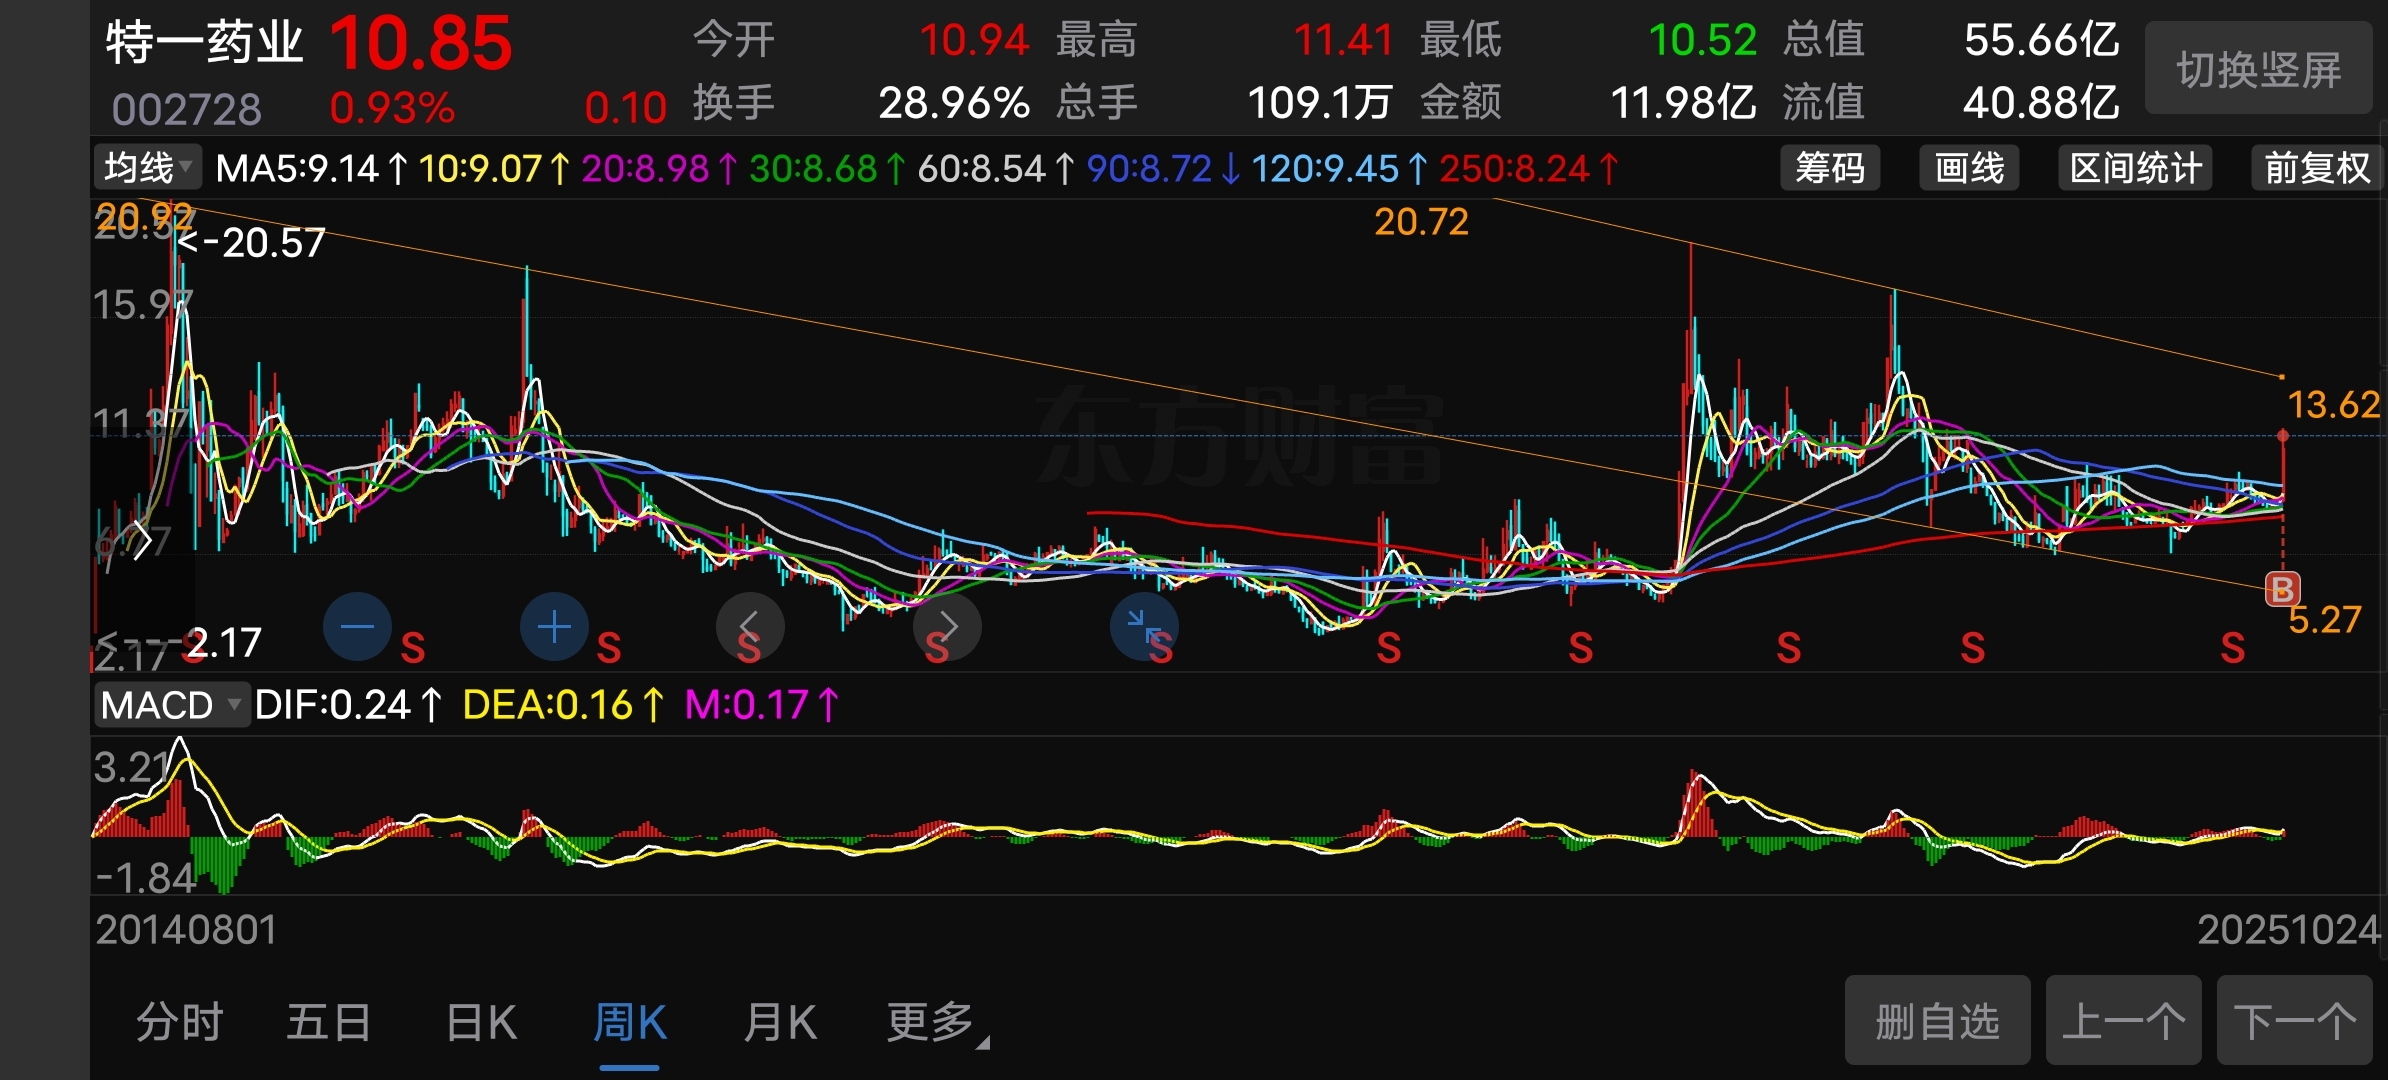Open the 均线 indicator dropdown
Screen dimensions: 2388x1080
[x=148, y=168]
